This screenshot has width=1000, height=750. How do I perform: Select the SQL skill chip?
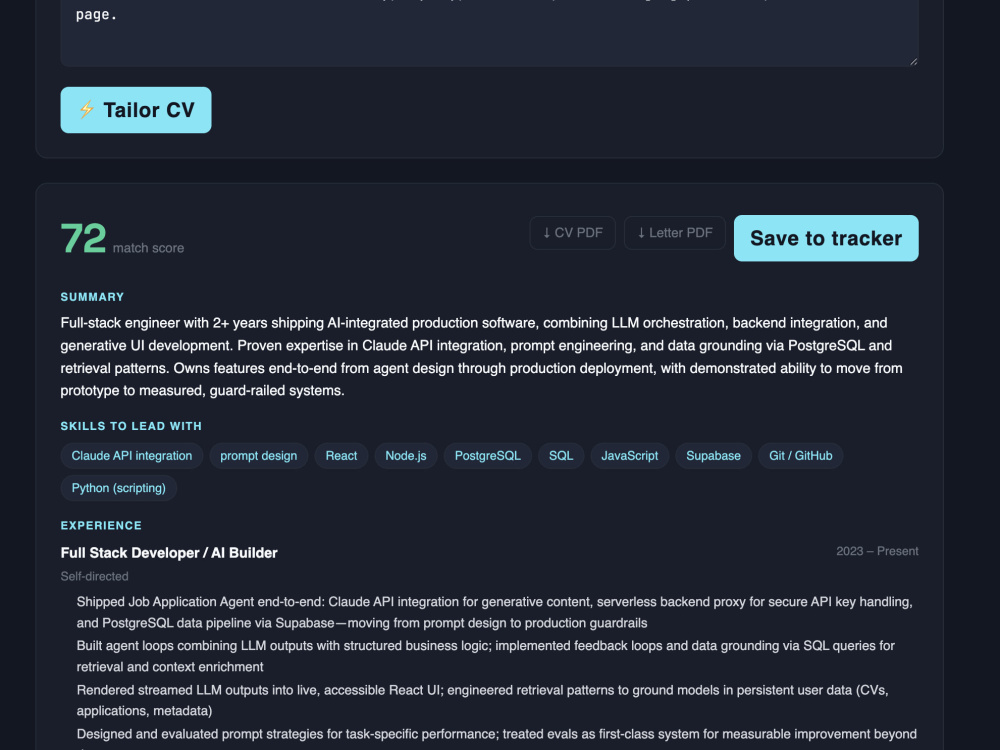point(561,456)
